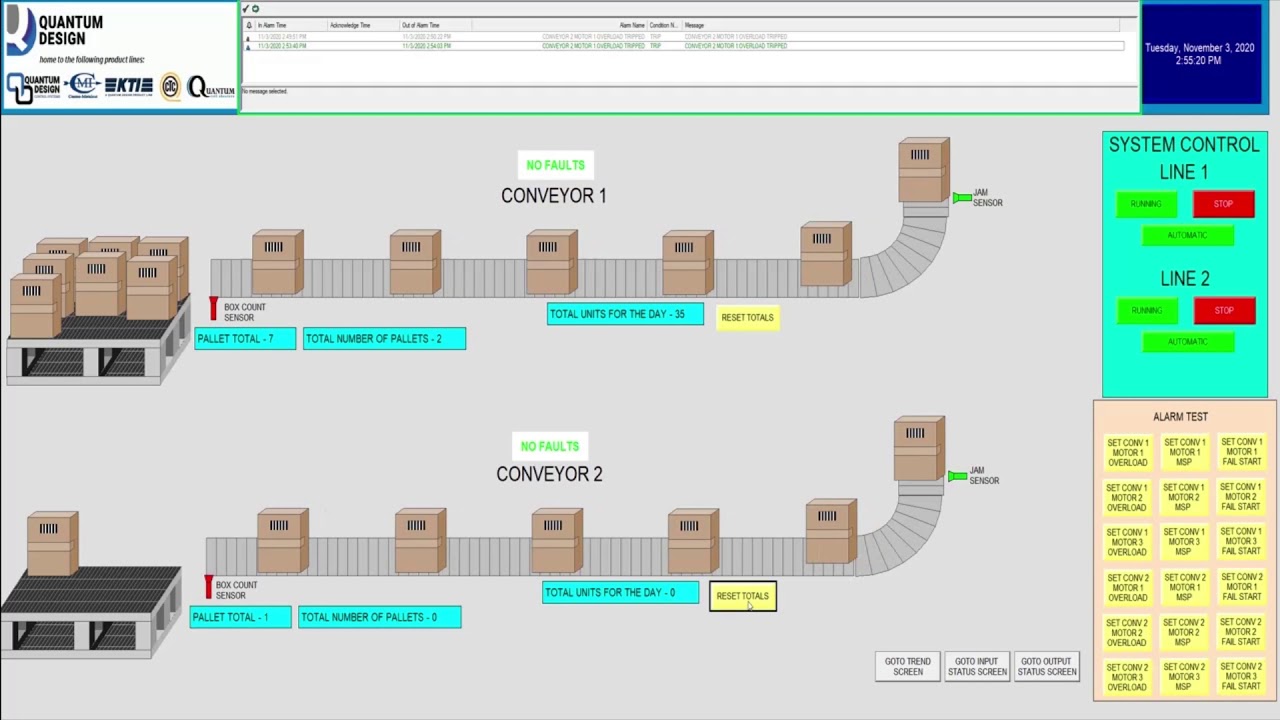Screen dimensions: 1280x720
Task: Click the acknowledge checkmark icon in alarm banner
Action: (246, 9)
